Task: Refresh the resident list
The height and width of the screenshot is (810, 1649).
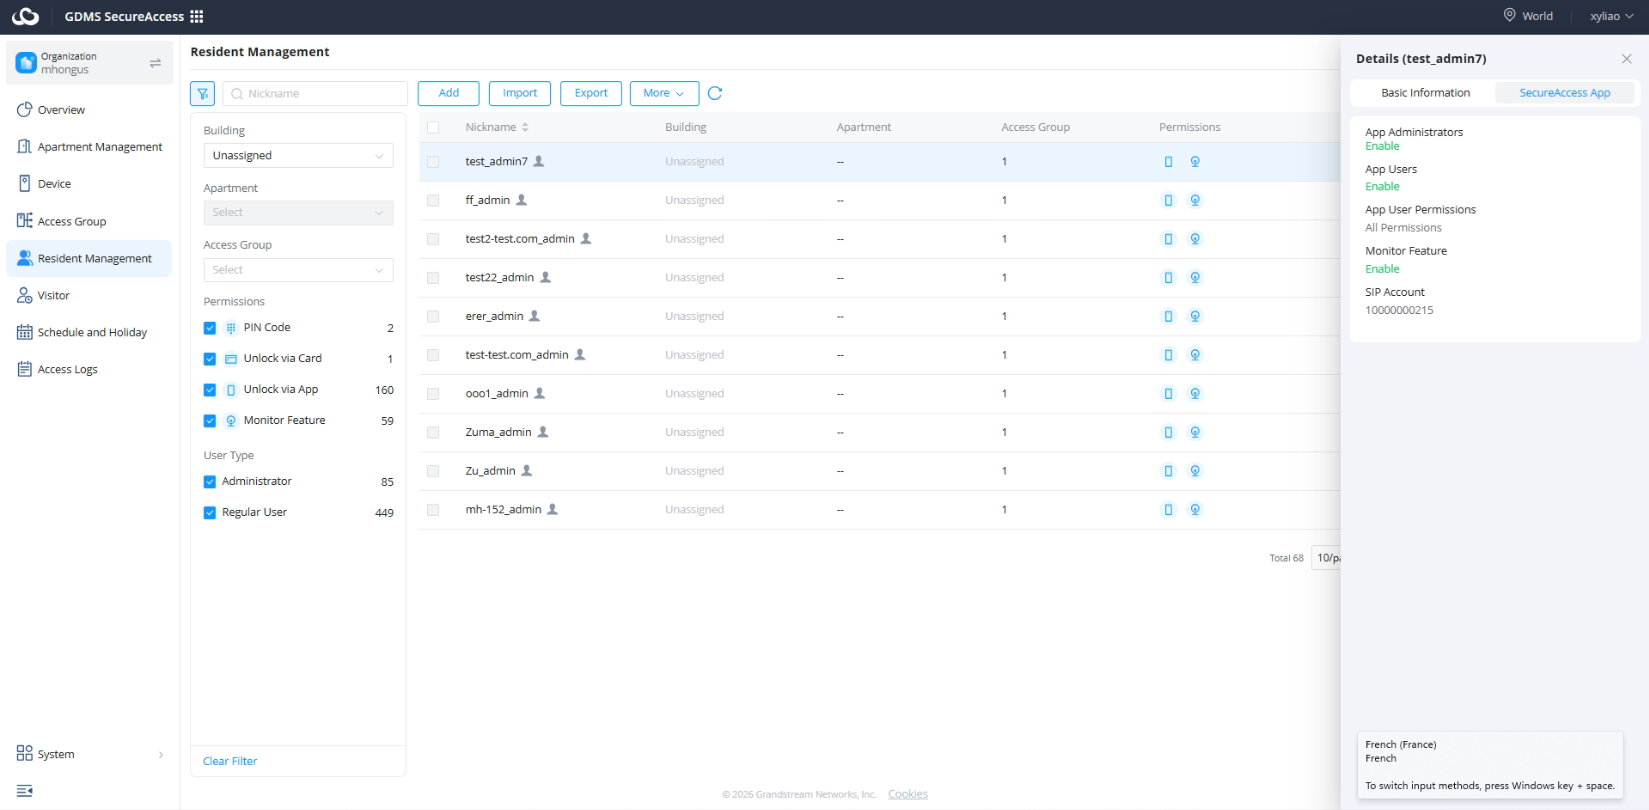Action: click(715, 93)
